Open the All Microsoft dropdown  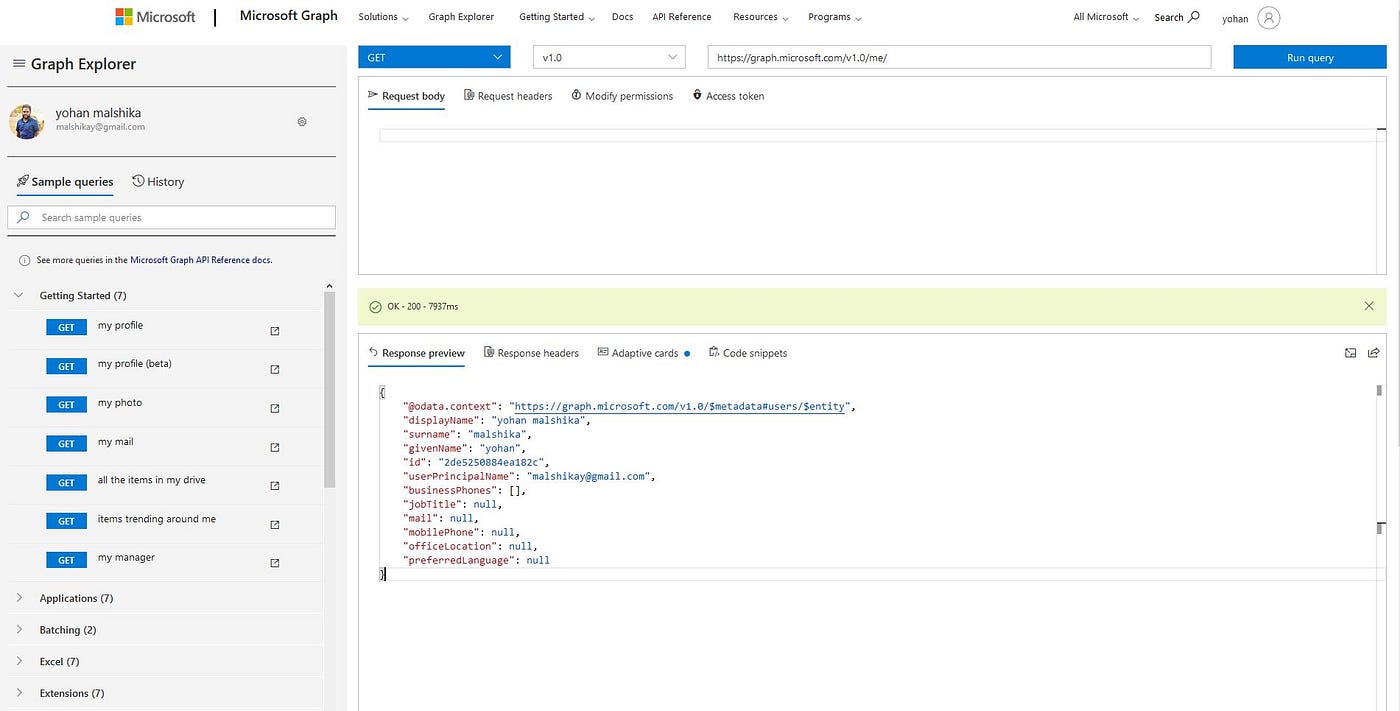click(x=1105, y=17)
